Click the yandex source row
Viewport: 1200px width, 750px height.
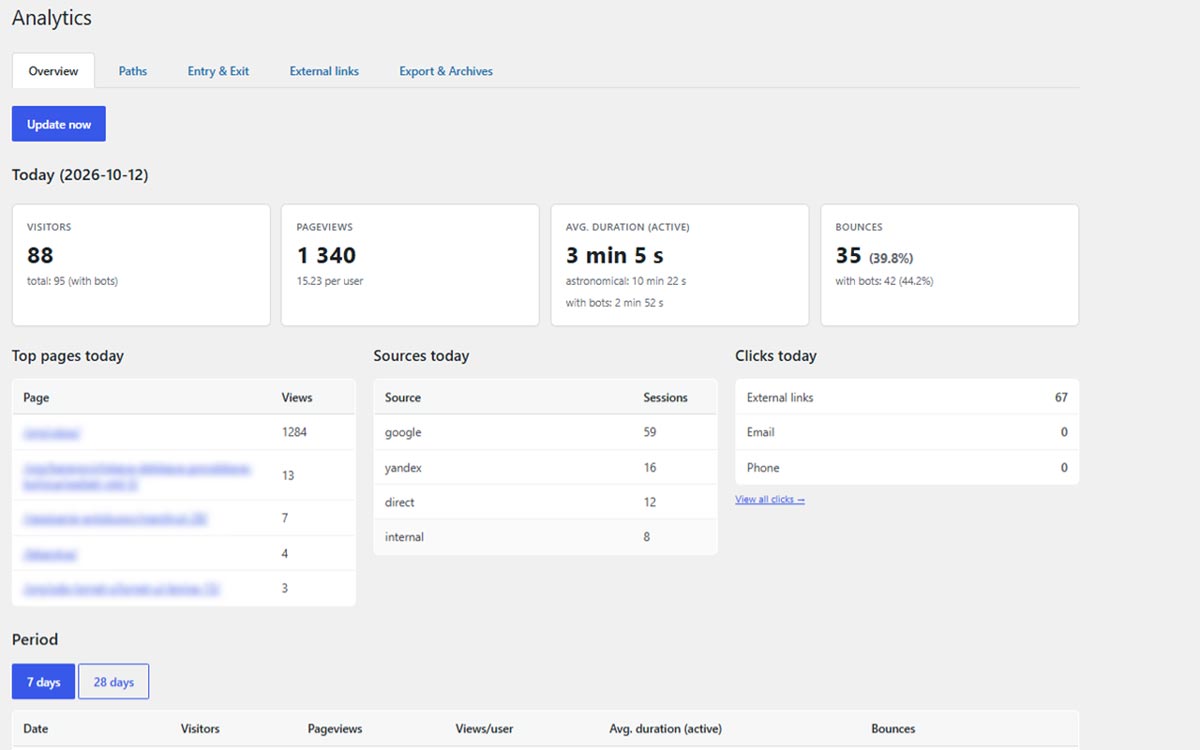coord(545,467)
